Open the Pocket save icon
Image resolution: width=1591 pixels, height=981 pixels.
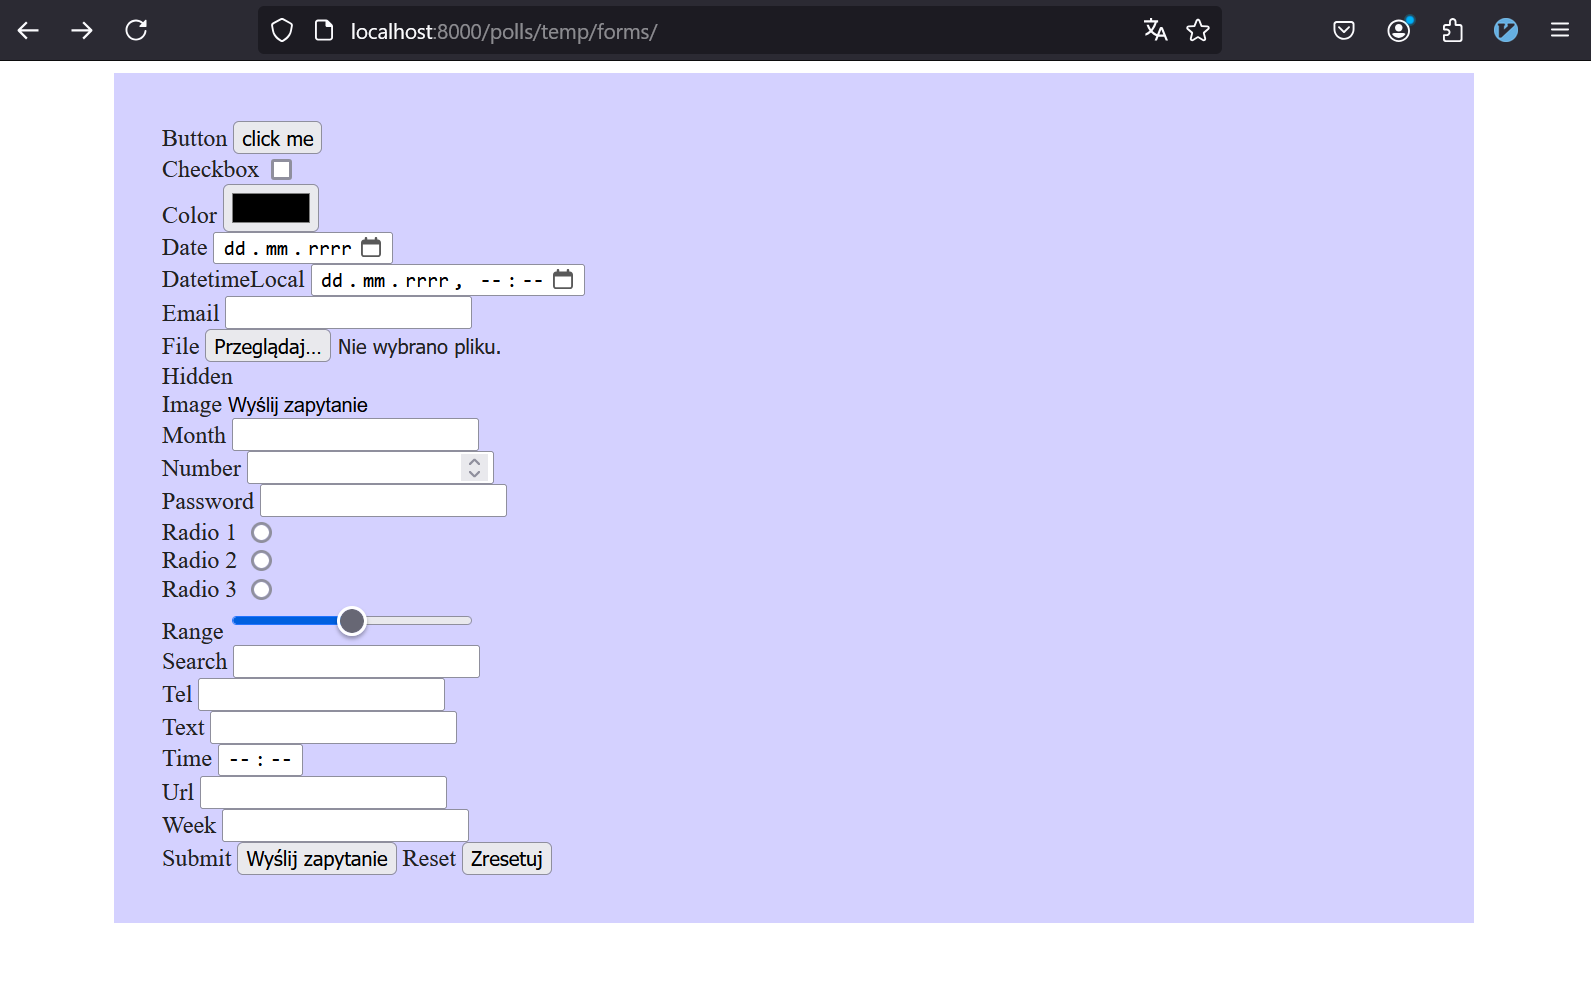click(1344, 30)
